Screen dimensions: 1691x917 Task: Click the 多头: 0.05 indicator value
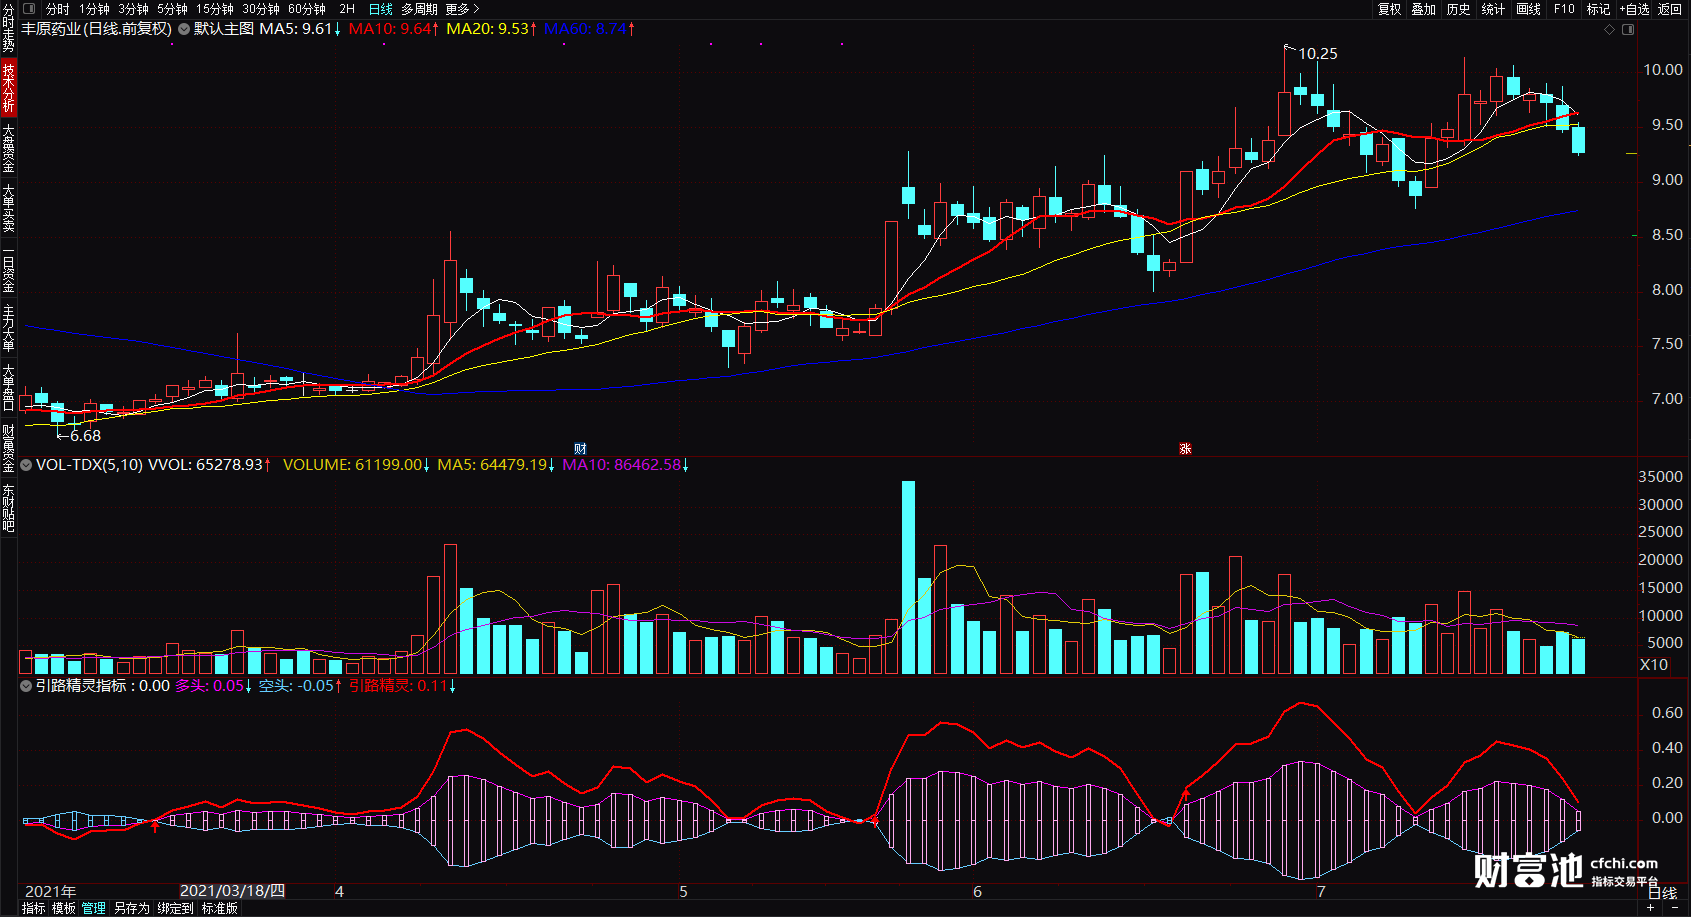point(214,686)
